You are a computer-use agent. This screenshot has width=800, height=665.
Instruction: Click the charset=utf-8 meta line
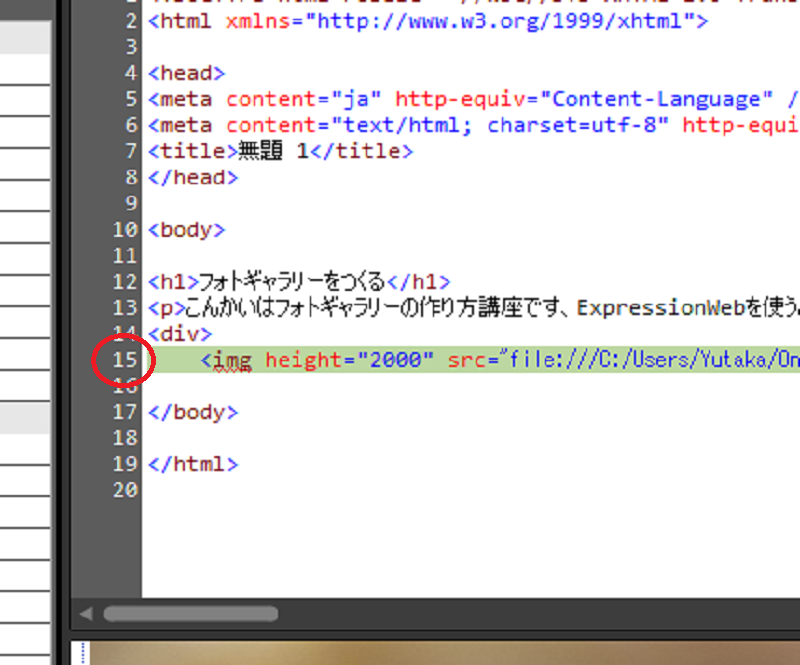tap(473, 126)
